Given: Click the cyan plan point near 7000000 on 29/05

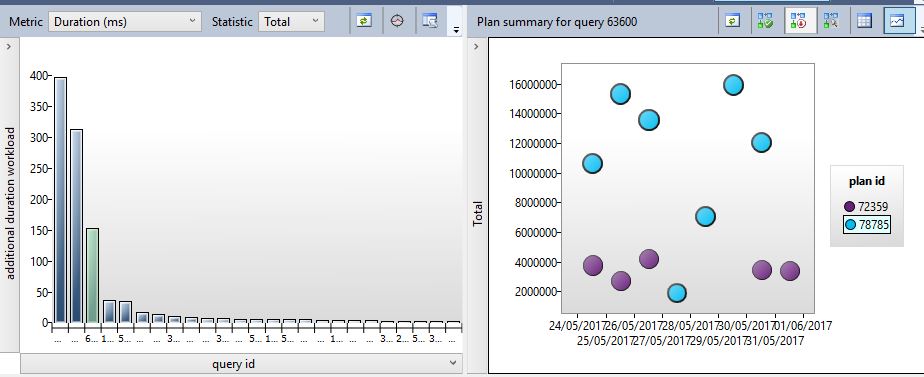Looking at the screenshot, I should (705, 217).
